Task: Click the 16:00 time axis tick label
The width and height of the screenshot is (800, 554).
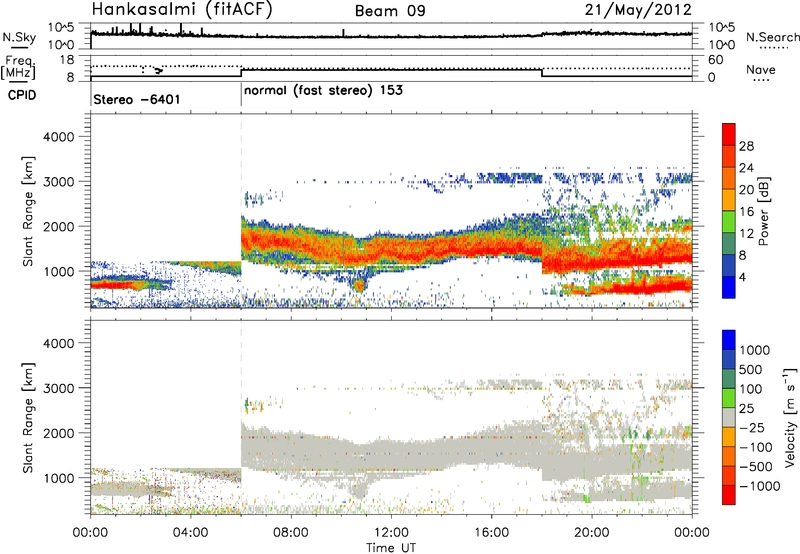Action: [x=491, y=533]
